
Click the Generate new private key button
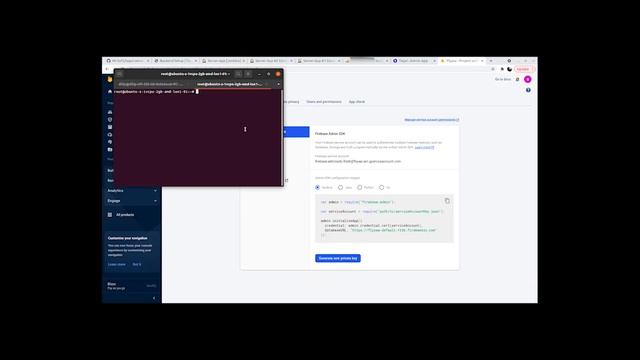(338, 258)
